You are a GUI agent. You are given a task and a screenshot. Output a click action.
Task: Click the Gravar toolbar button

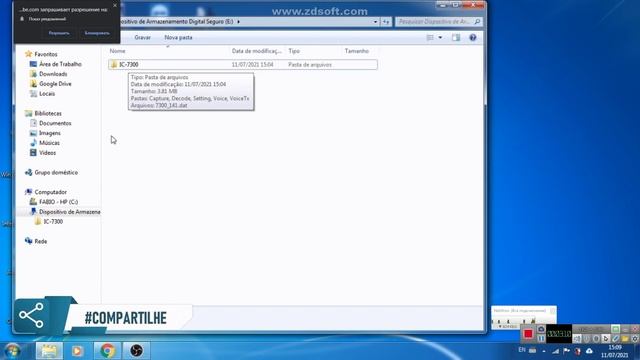(142, 37)
